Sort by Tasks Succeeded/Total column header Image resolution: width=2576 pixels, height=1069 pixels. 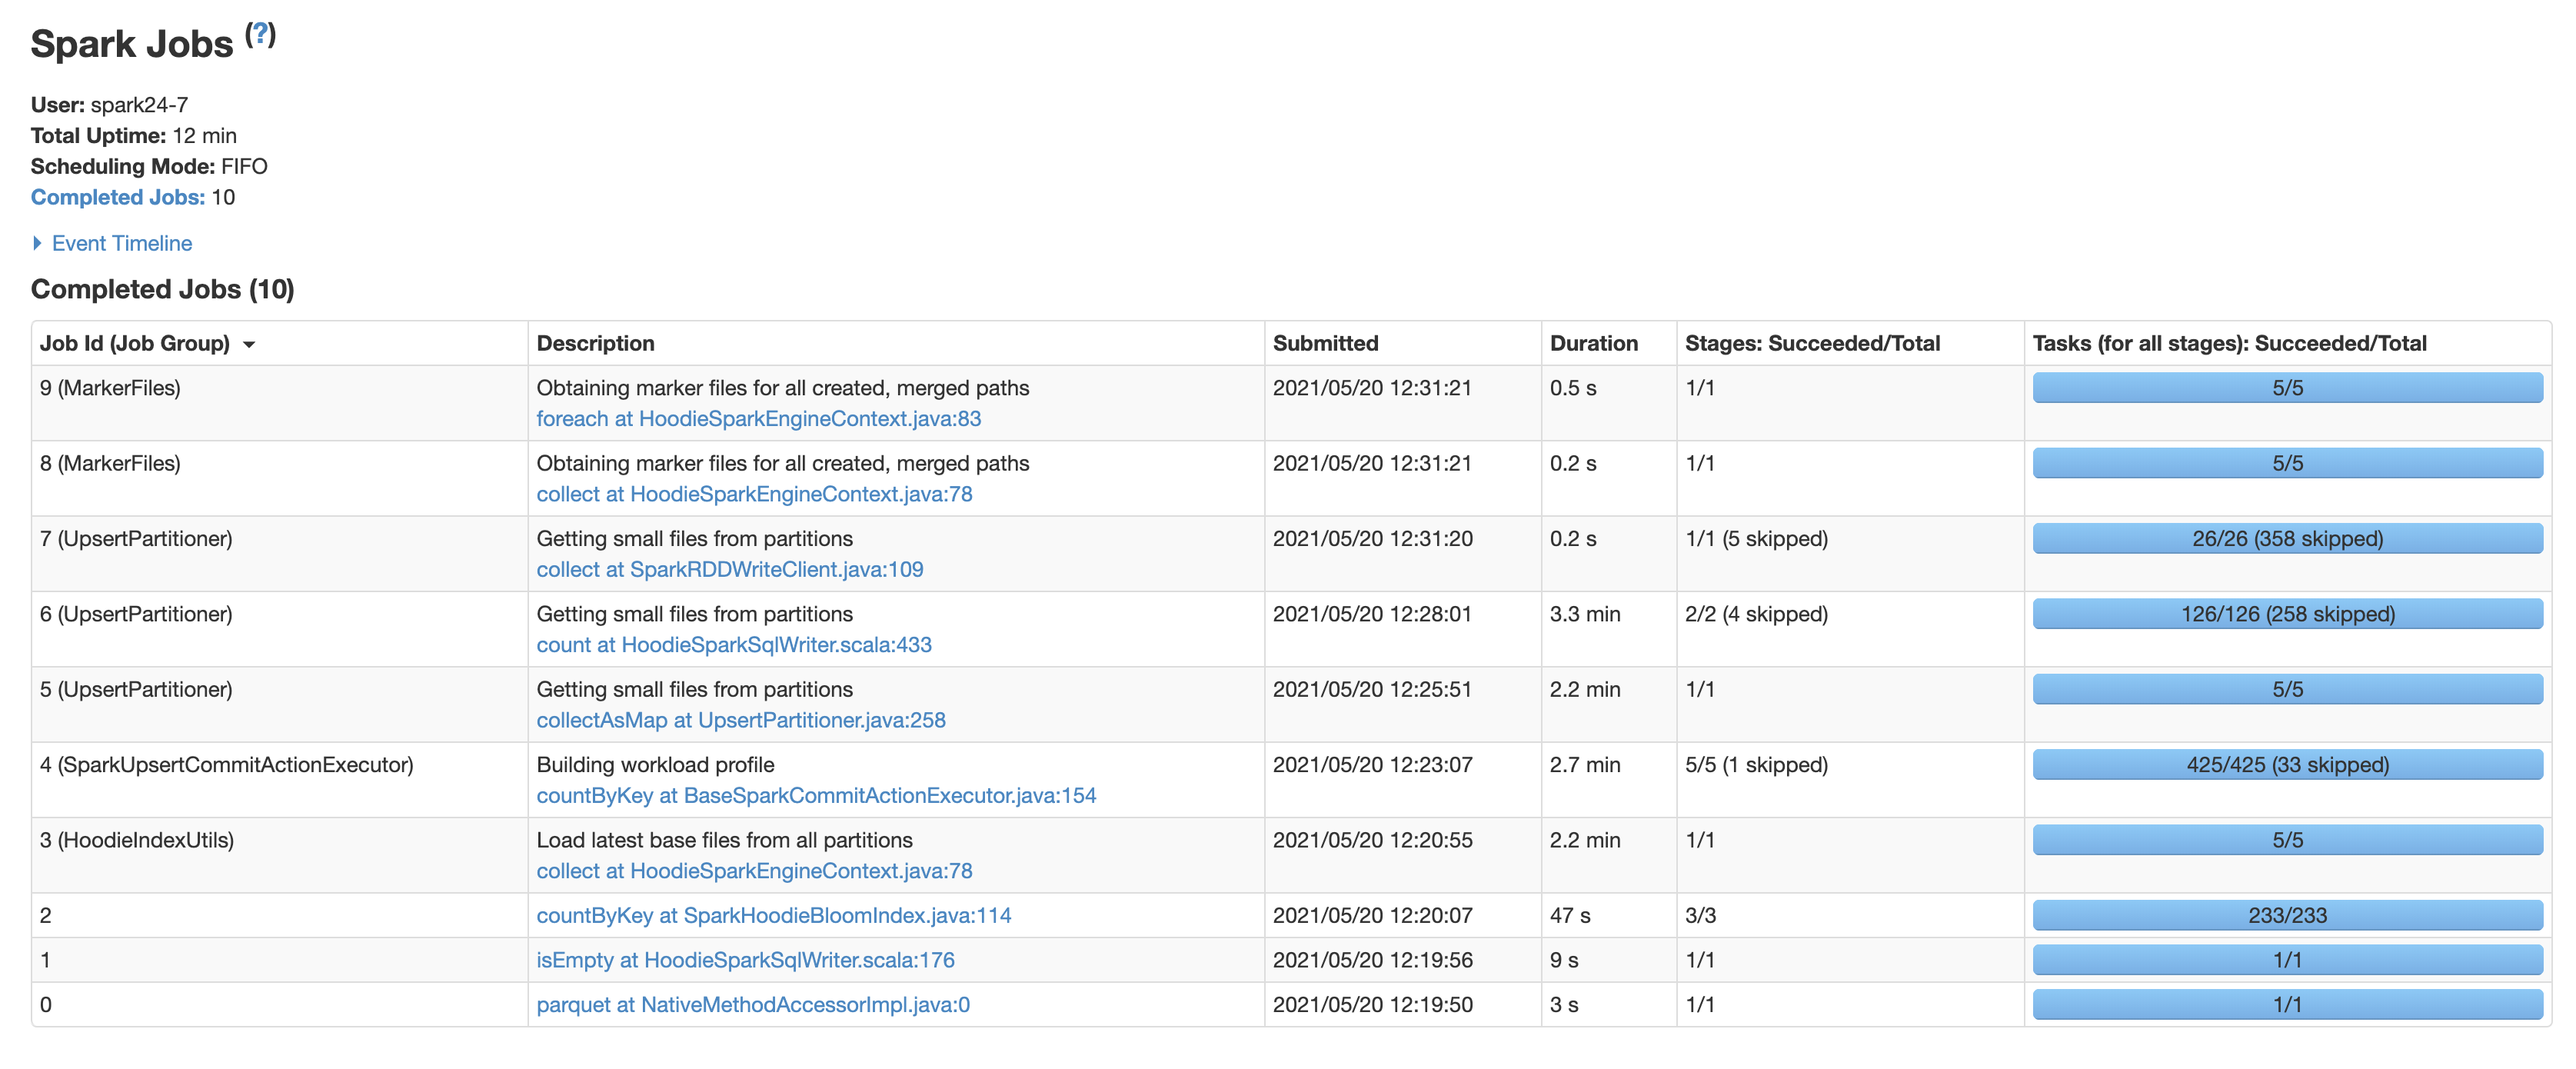[x=2229, y=343]
